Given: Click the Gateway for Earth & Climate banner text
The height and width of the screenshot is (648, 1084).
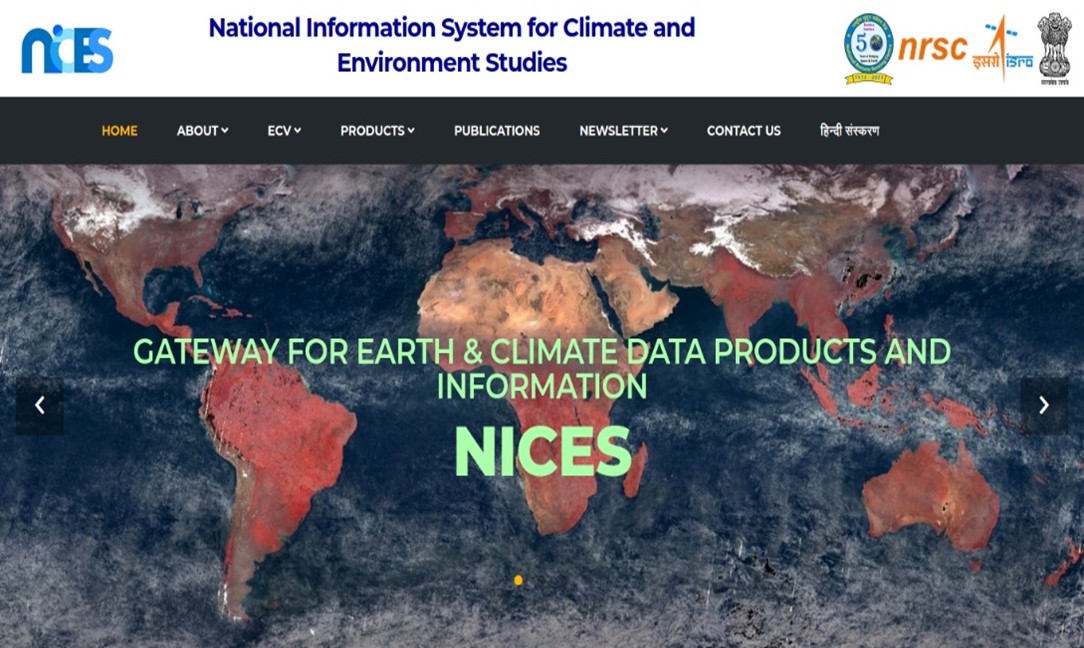Looking at the screenshot, I should tap(542, 369).
